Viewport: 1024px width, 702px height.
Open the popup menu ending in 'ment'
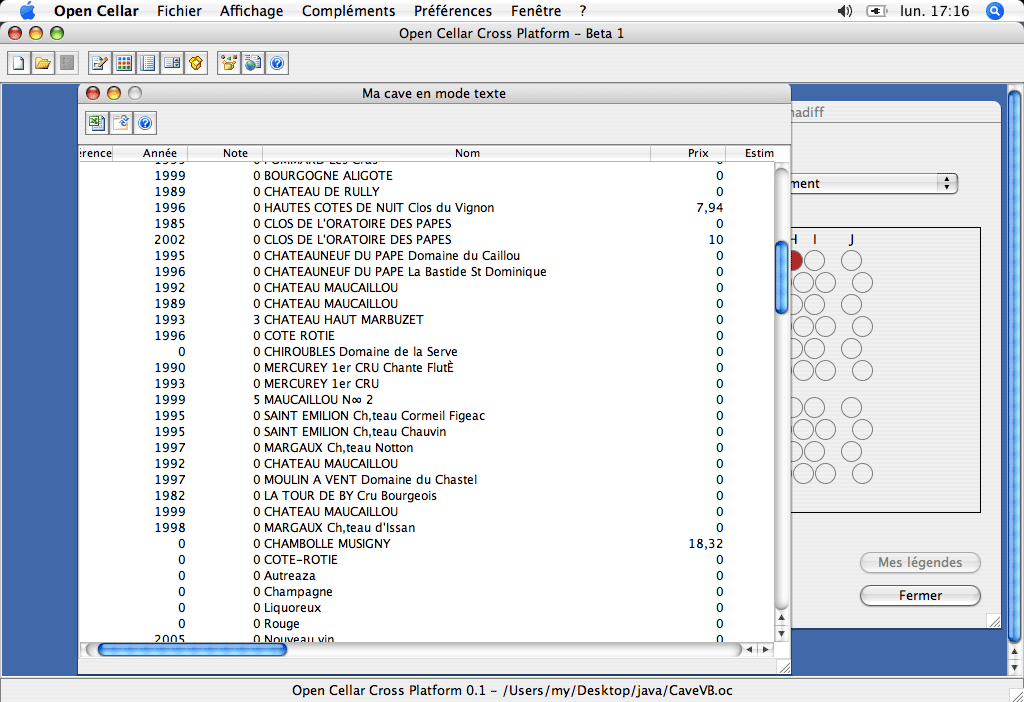pyautogui.click(x=874, y=183)
